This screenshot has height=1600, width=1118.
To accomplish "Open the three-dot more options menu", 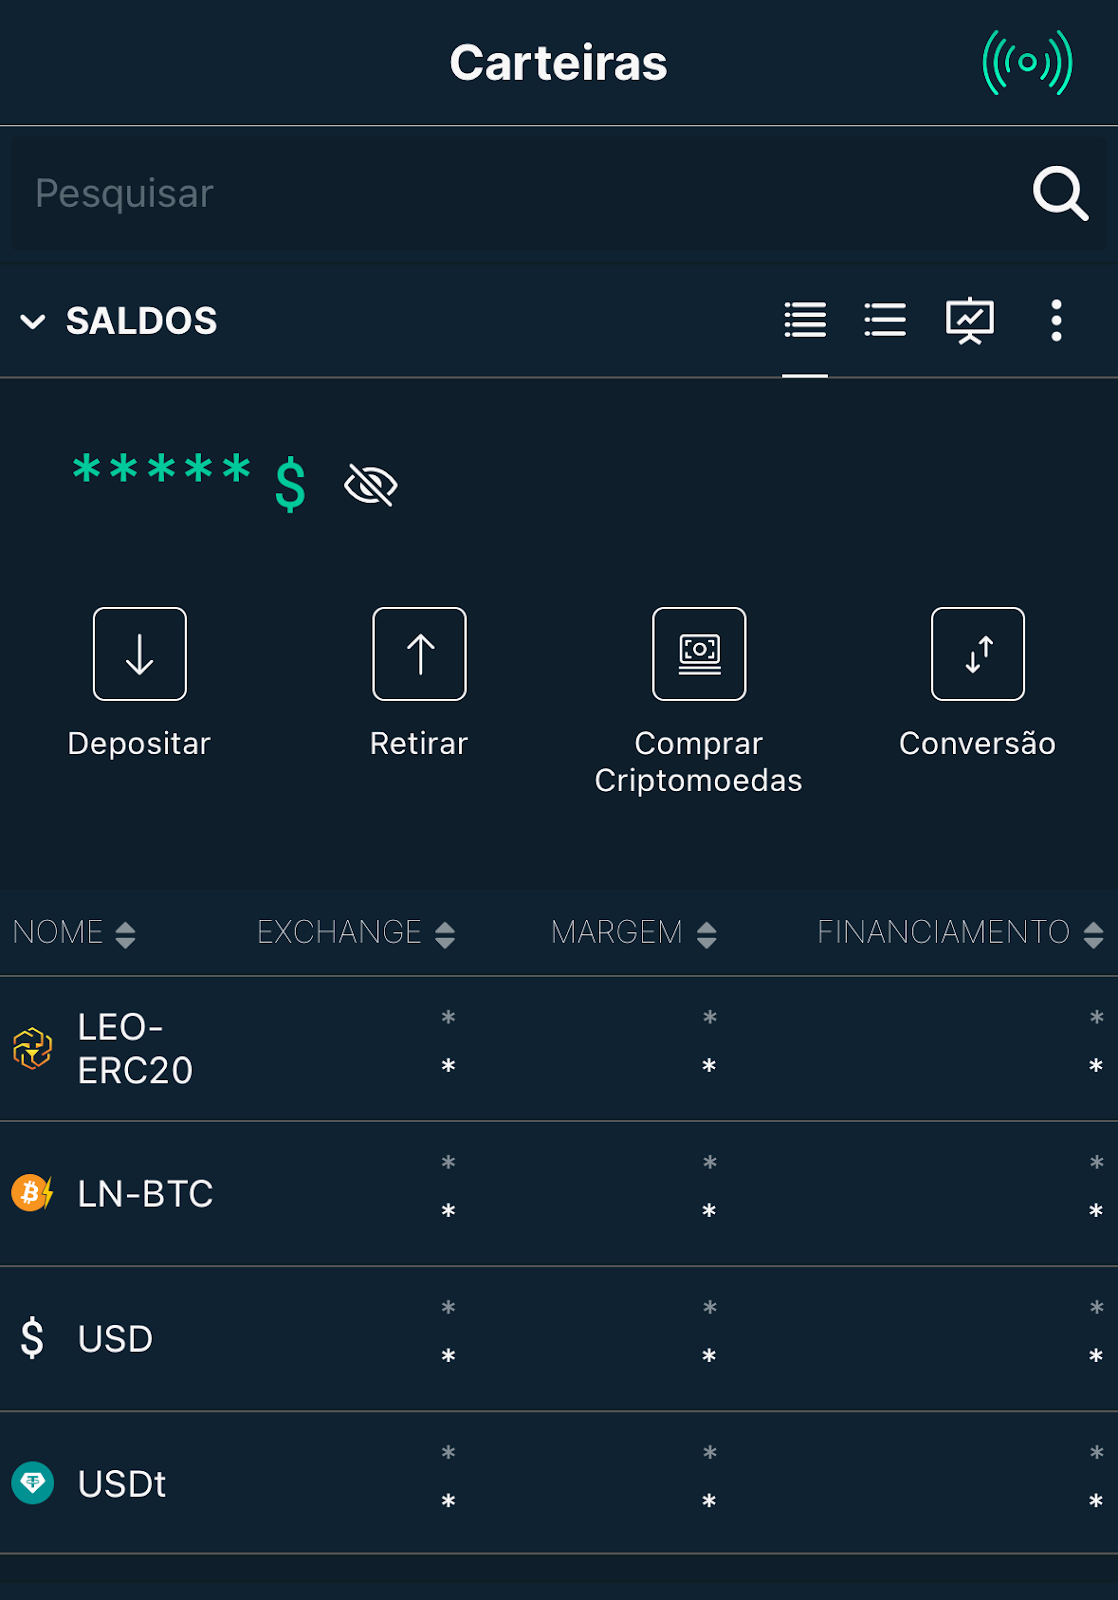I will (x=1056, y=321).
